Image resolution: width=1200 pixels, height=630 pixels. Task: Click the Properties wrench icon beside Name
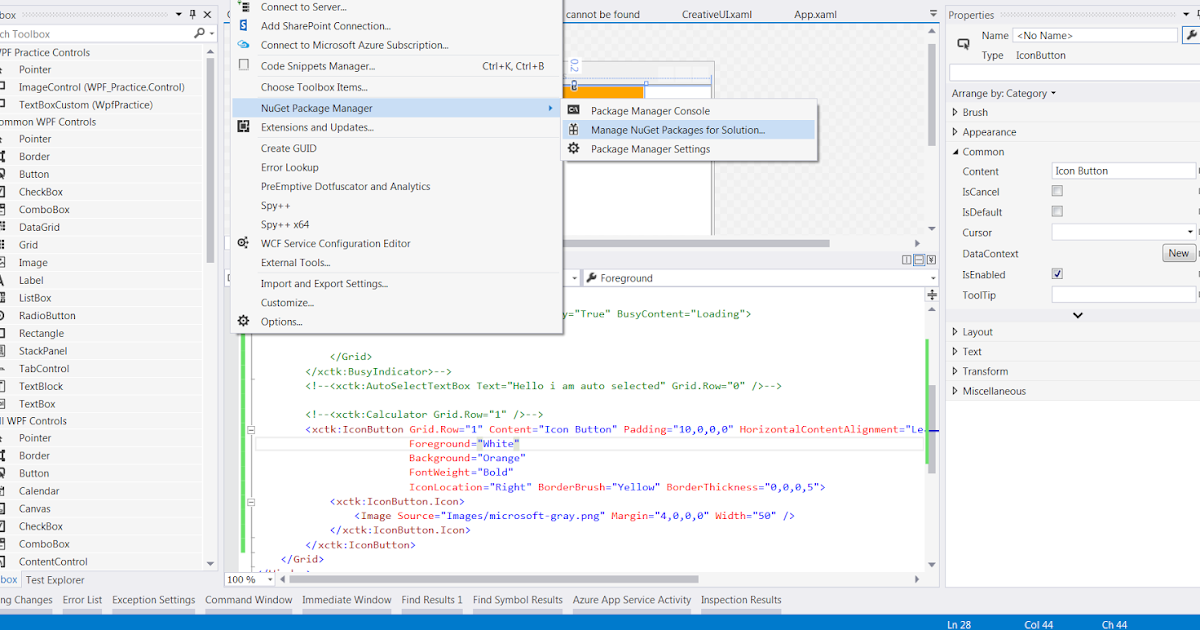[1191, 35]
